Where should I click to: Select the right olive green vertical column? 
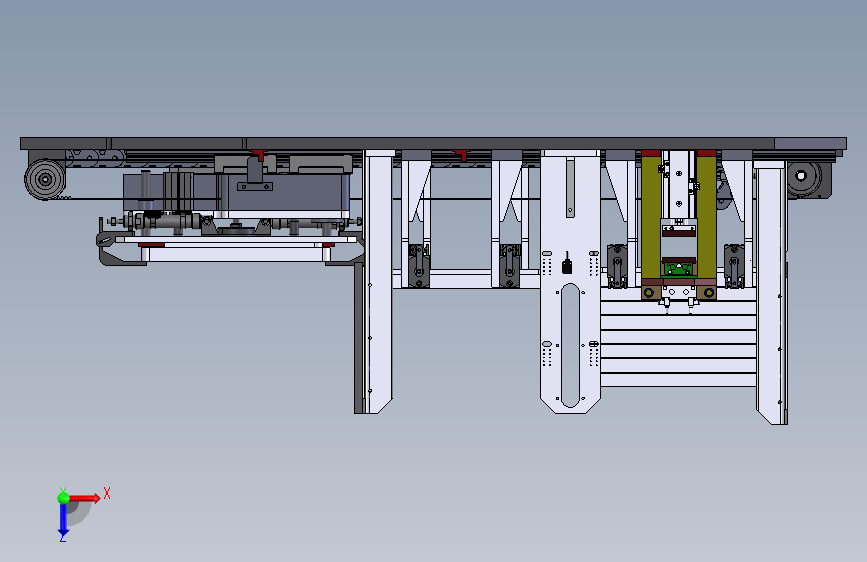707,217
